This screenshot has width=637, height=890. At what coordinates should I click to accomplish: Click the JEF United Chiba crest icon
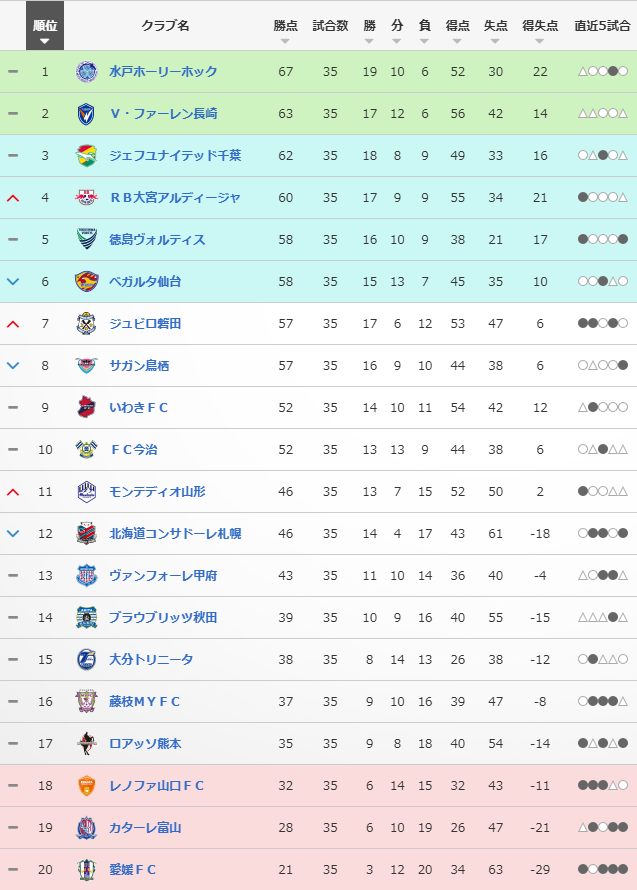click(x=87, y=156)
